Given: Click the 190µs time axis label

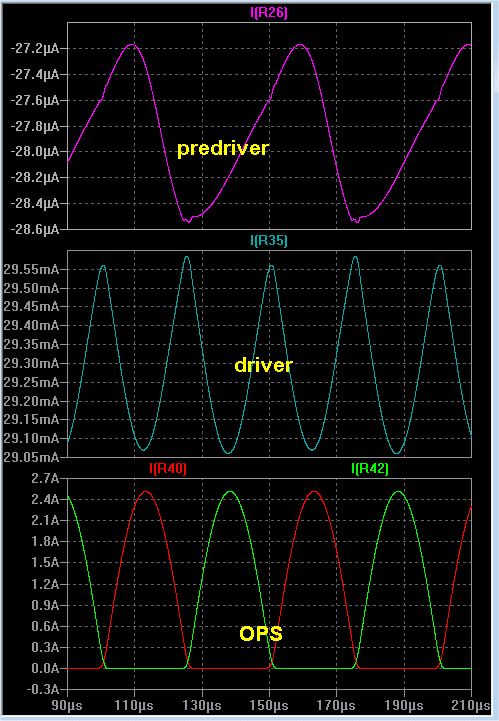Looking at the screenshot, I should coord(404,705).
